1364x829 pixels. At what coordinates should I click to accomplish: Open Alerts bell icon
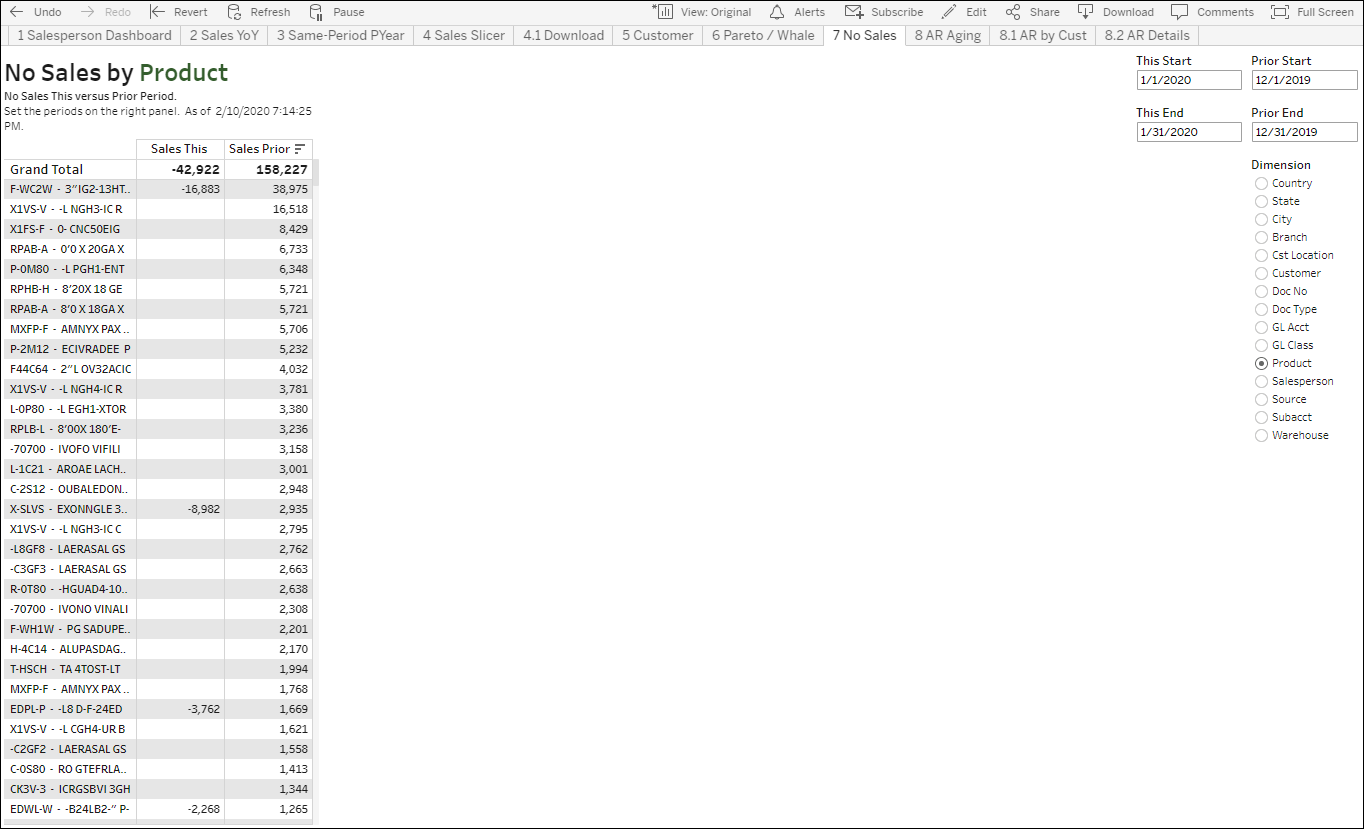(x=777, y=12)
